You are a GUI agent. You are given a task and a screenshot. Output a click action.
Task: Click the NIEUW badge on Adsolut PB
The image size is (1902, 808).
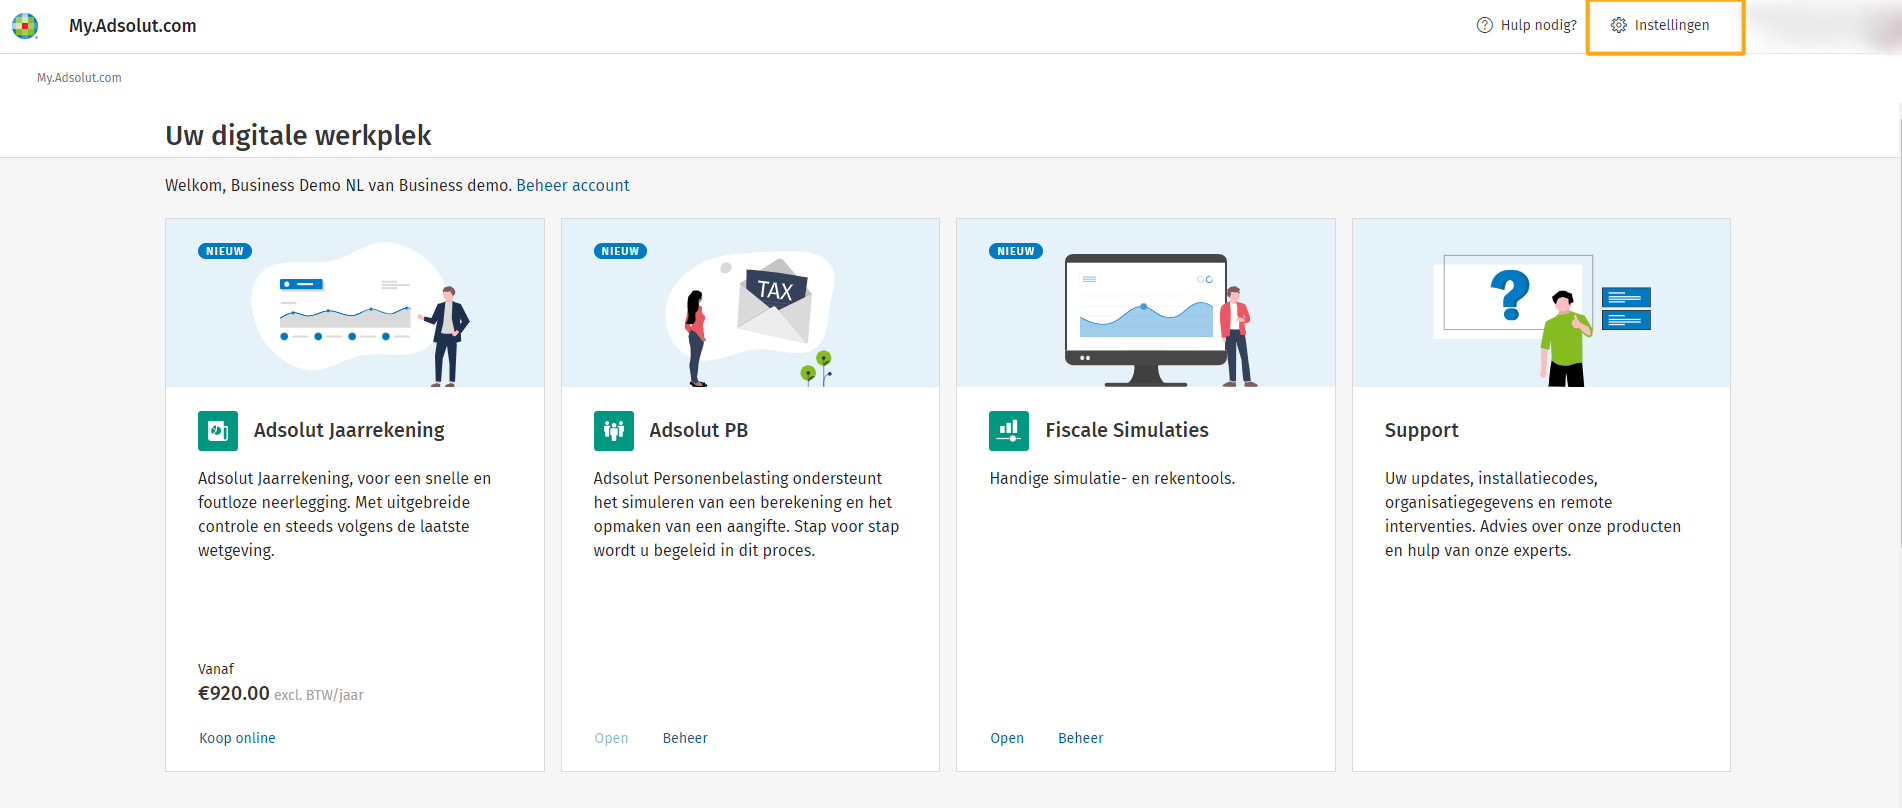pos(620,251)
